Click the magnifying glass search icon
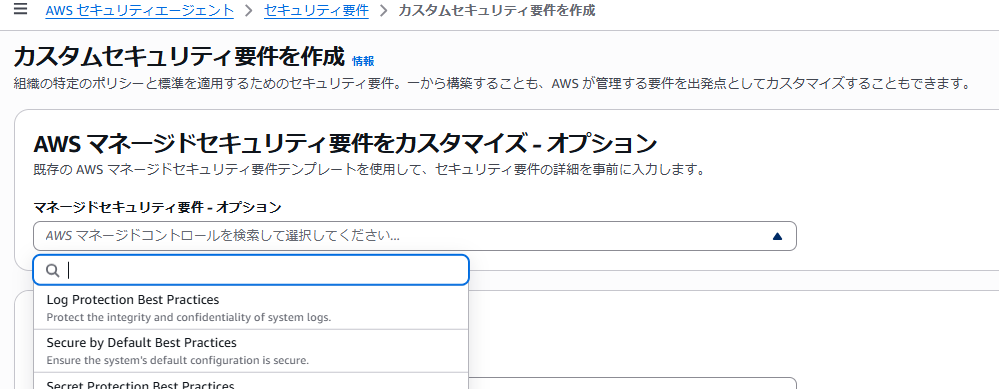 pos(54,271)
